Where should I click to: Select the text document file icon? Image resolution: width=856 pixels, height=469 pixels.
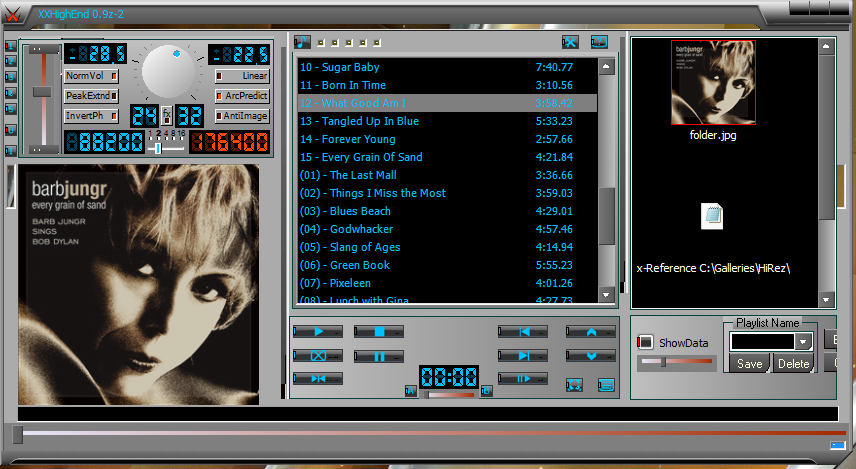pos(712,216)
